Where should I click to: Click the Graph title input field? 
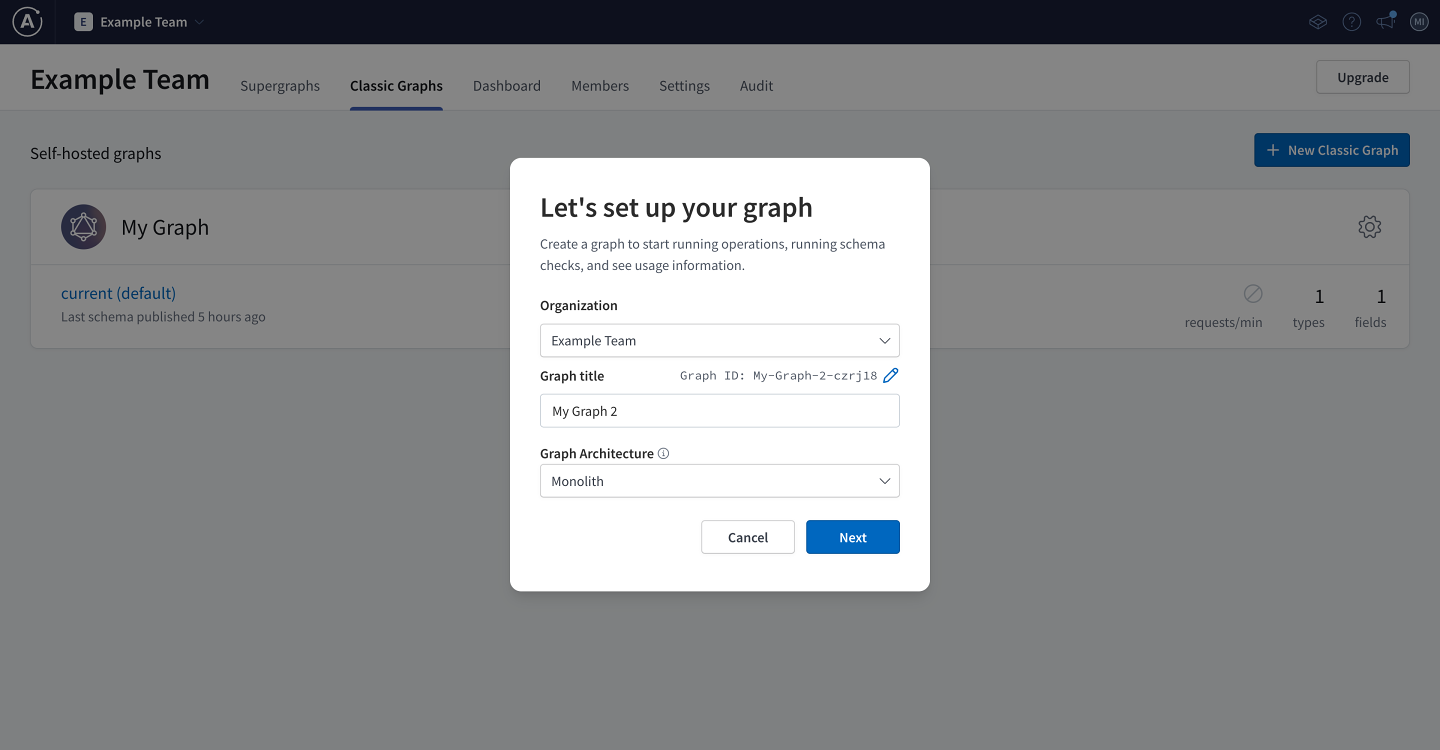[x=719, y=410]
